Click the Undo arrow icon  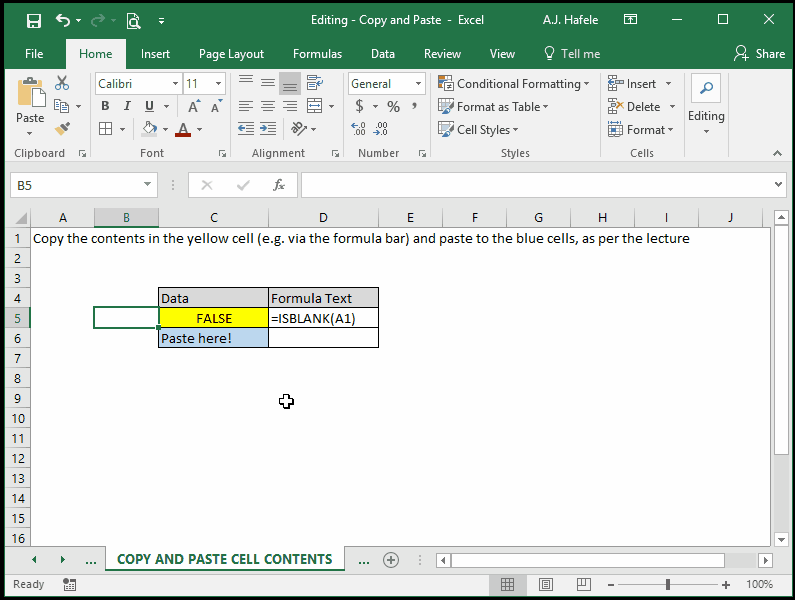click(63, 20)
